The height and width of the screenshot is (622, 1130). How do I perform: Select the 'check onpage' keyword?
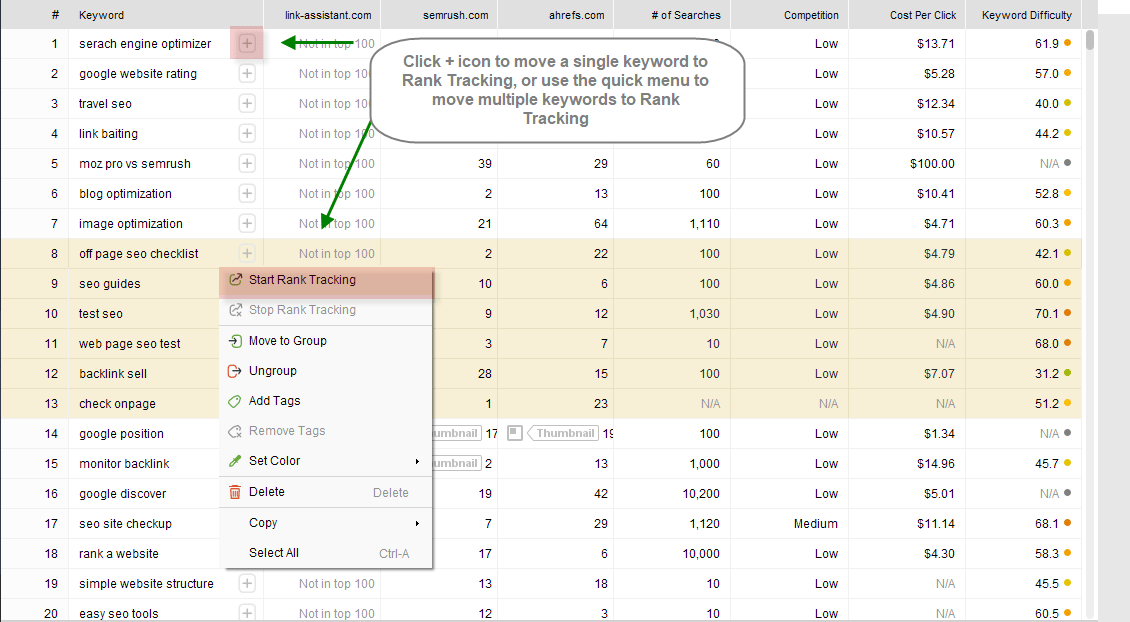click(117, 404)
